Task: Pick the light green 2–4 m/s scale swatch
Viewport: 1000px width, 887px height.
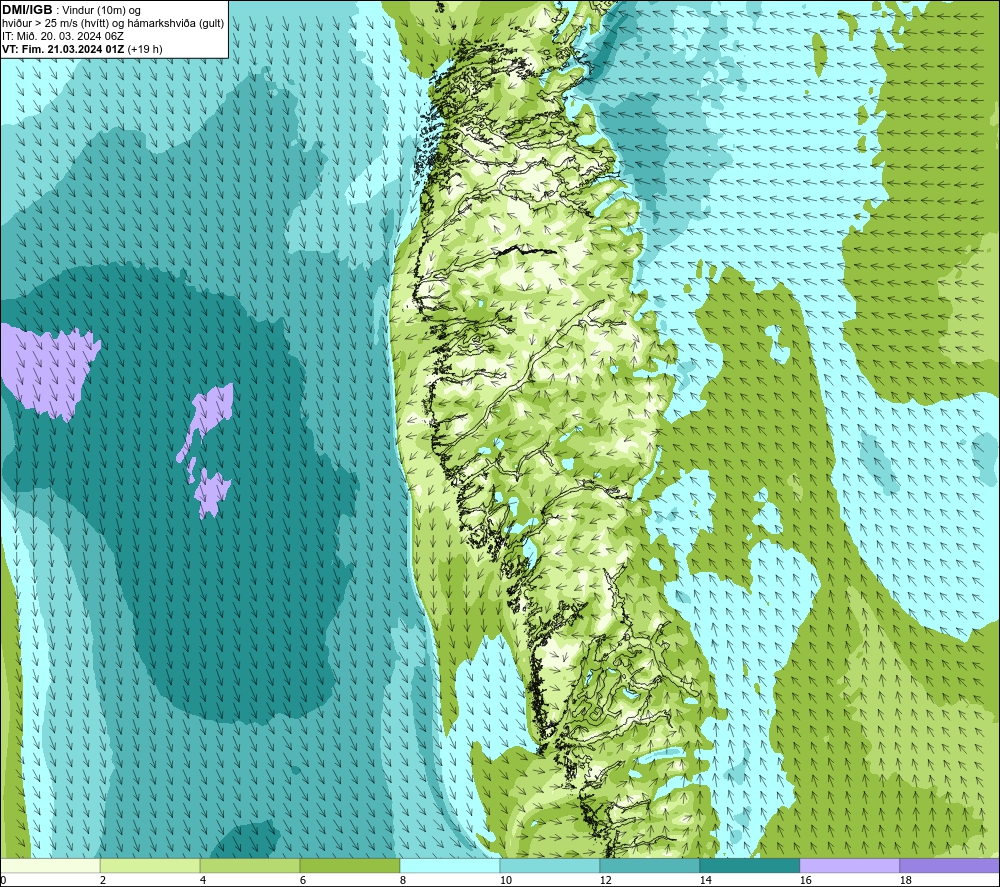Action: [x=150, y=865]
